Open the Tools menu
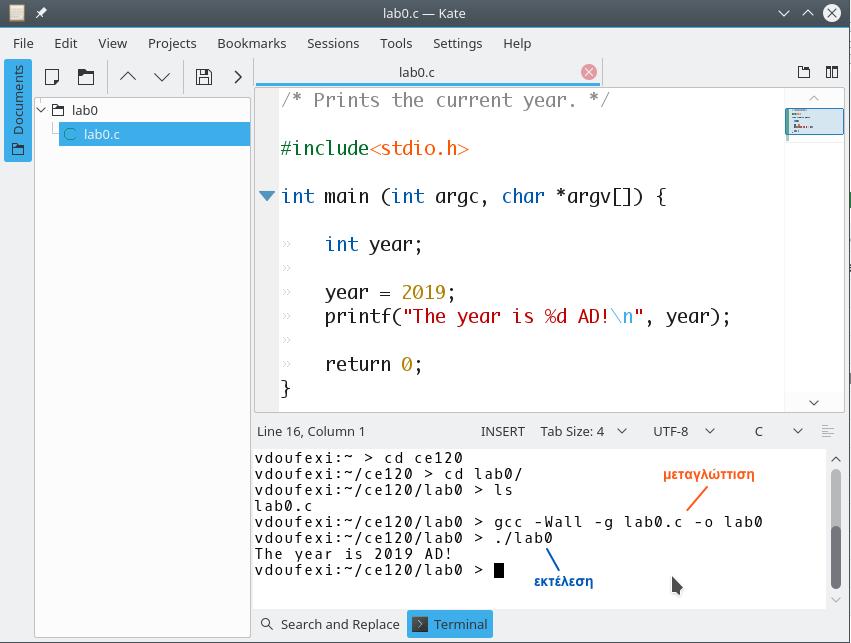 (x=396, y=43)
